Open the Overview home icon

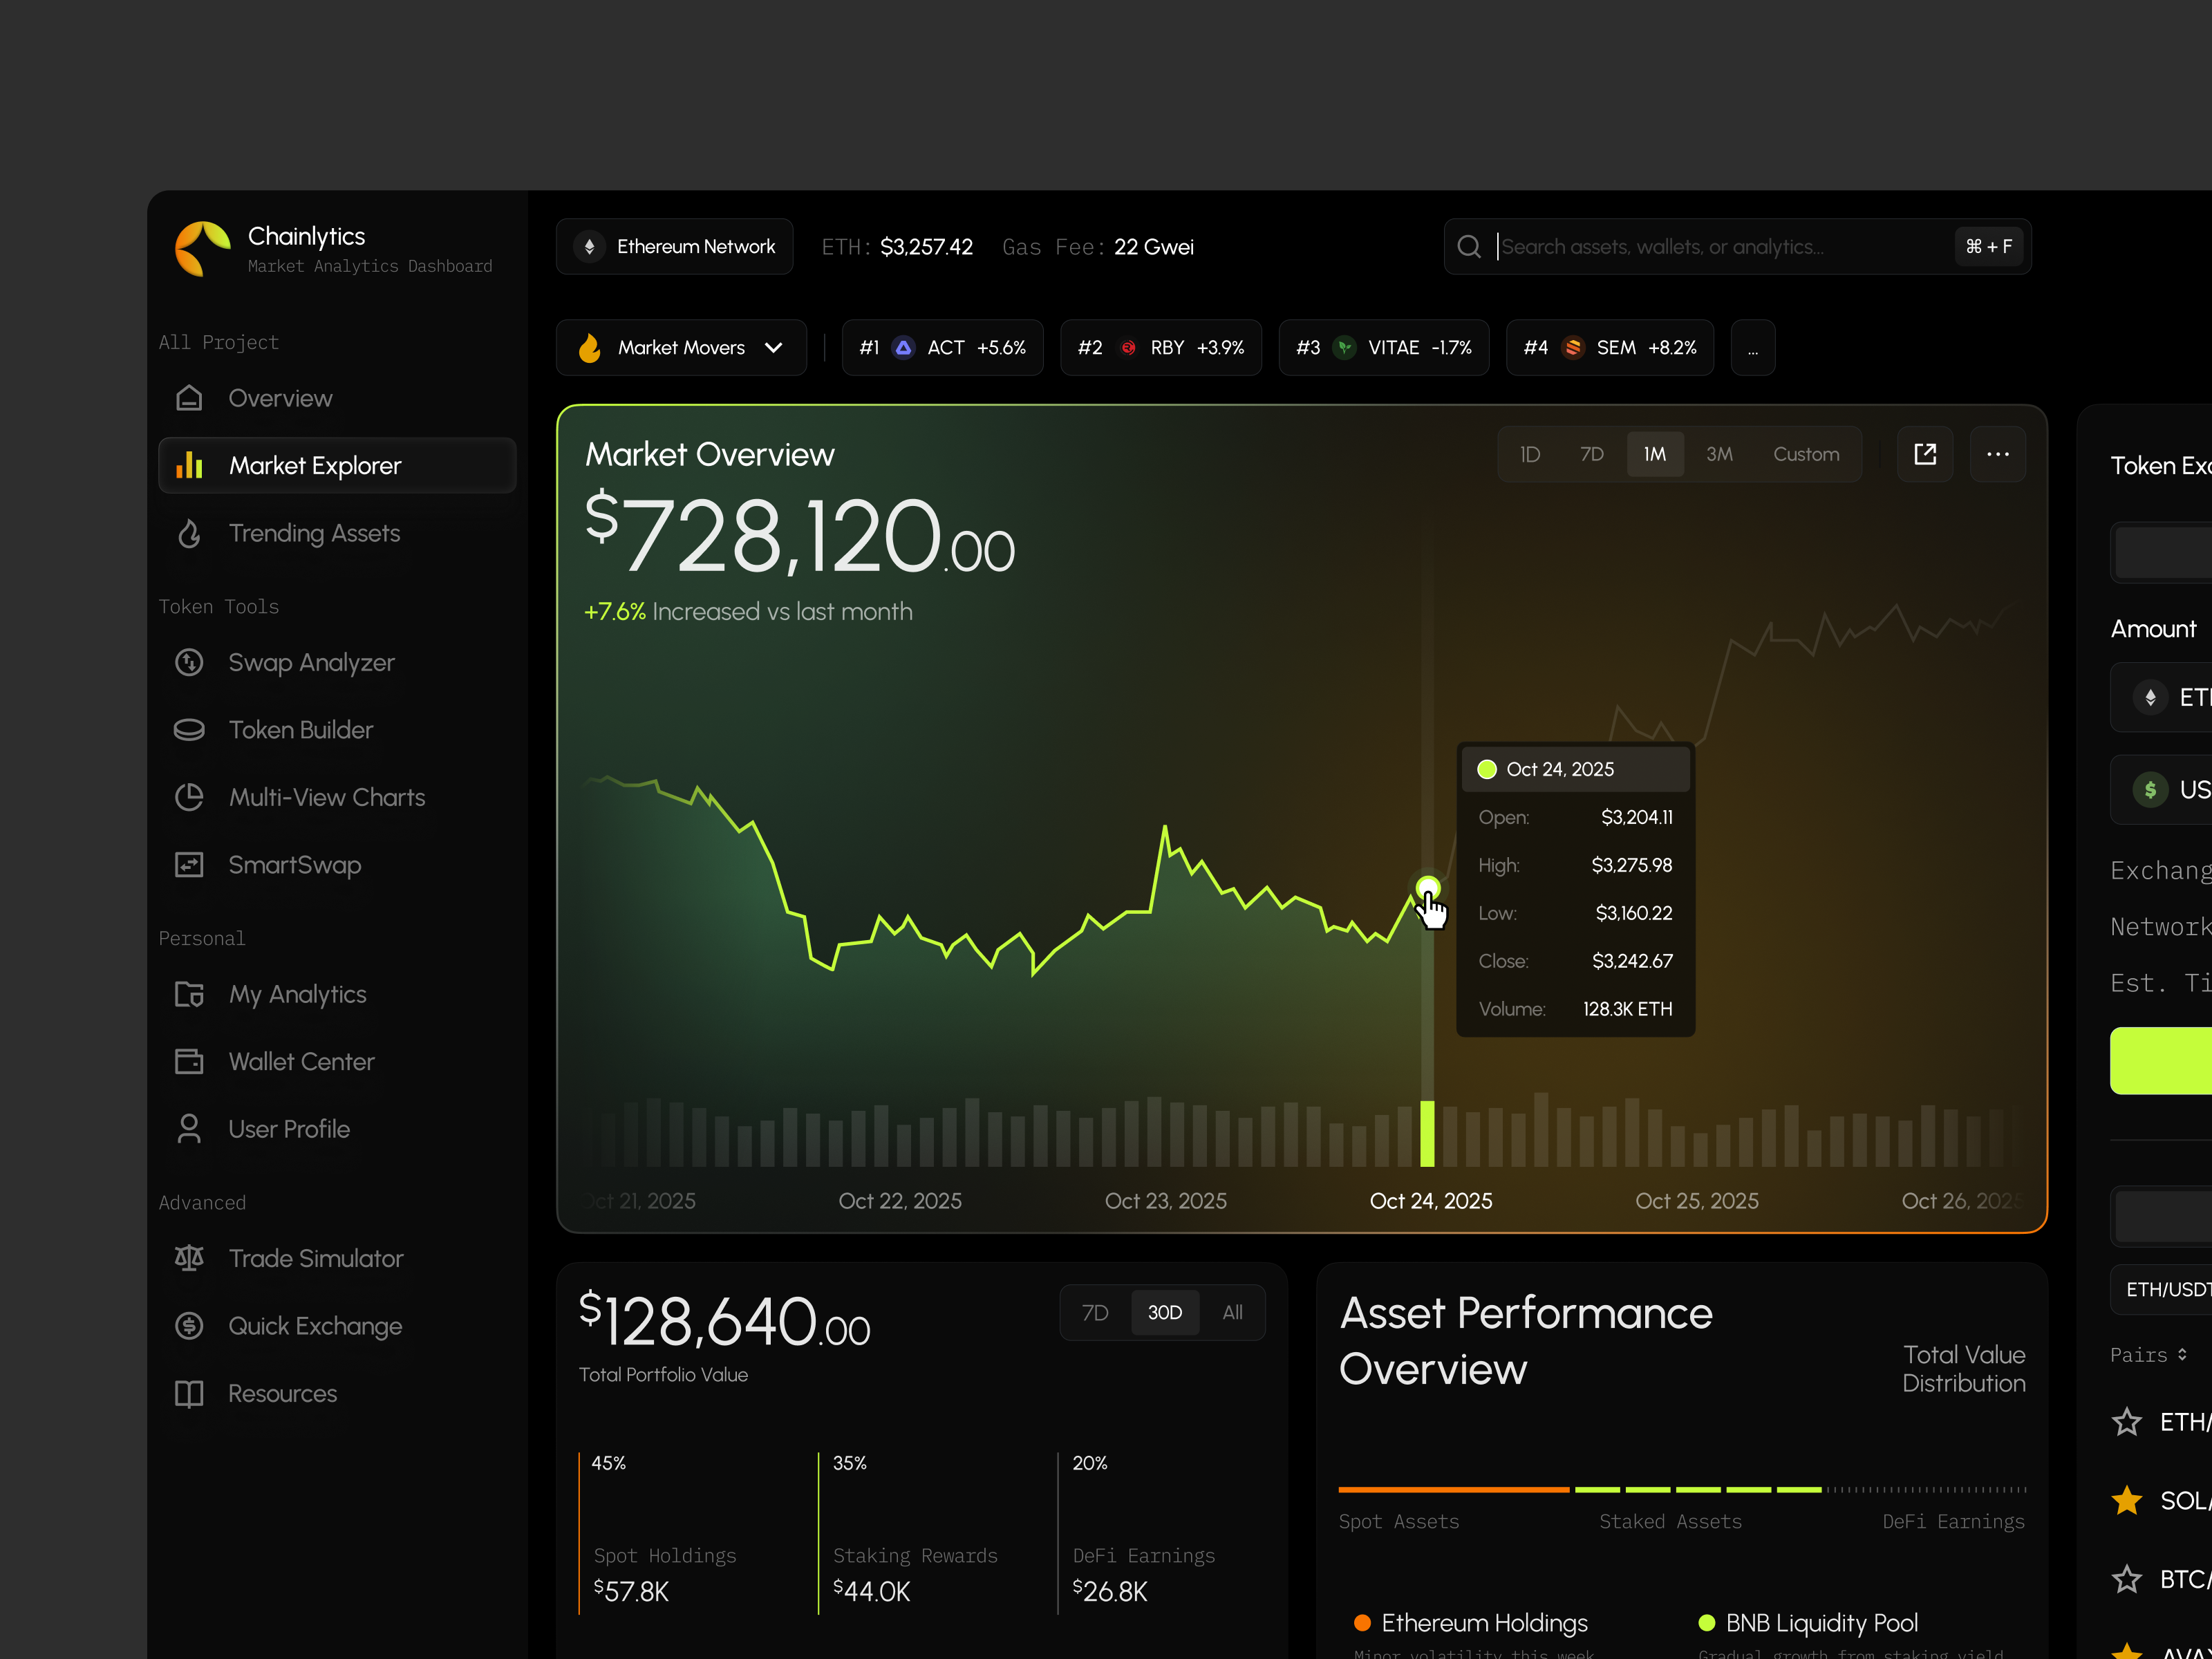tap(189, 398)
